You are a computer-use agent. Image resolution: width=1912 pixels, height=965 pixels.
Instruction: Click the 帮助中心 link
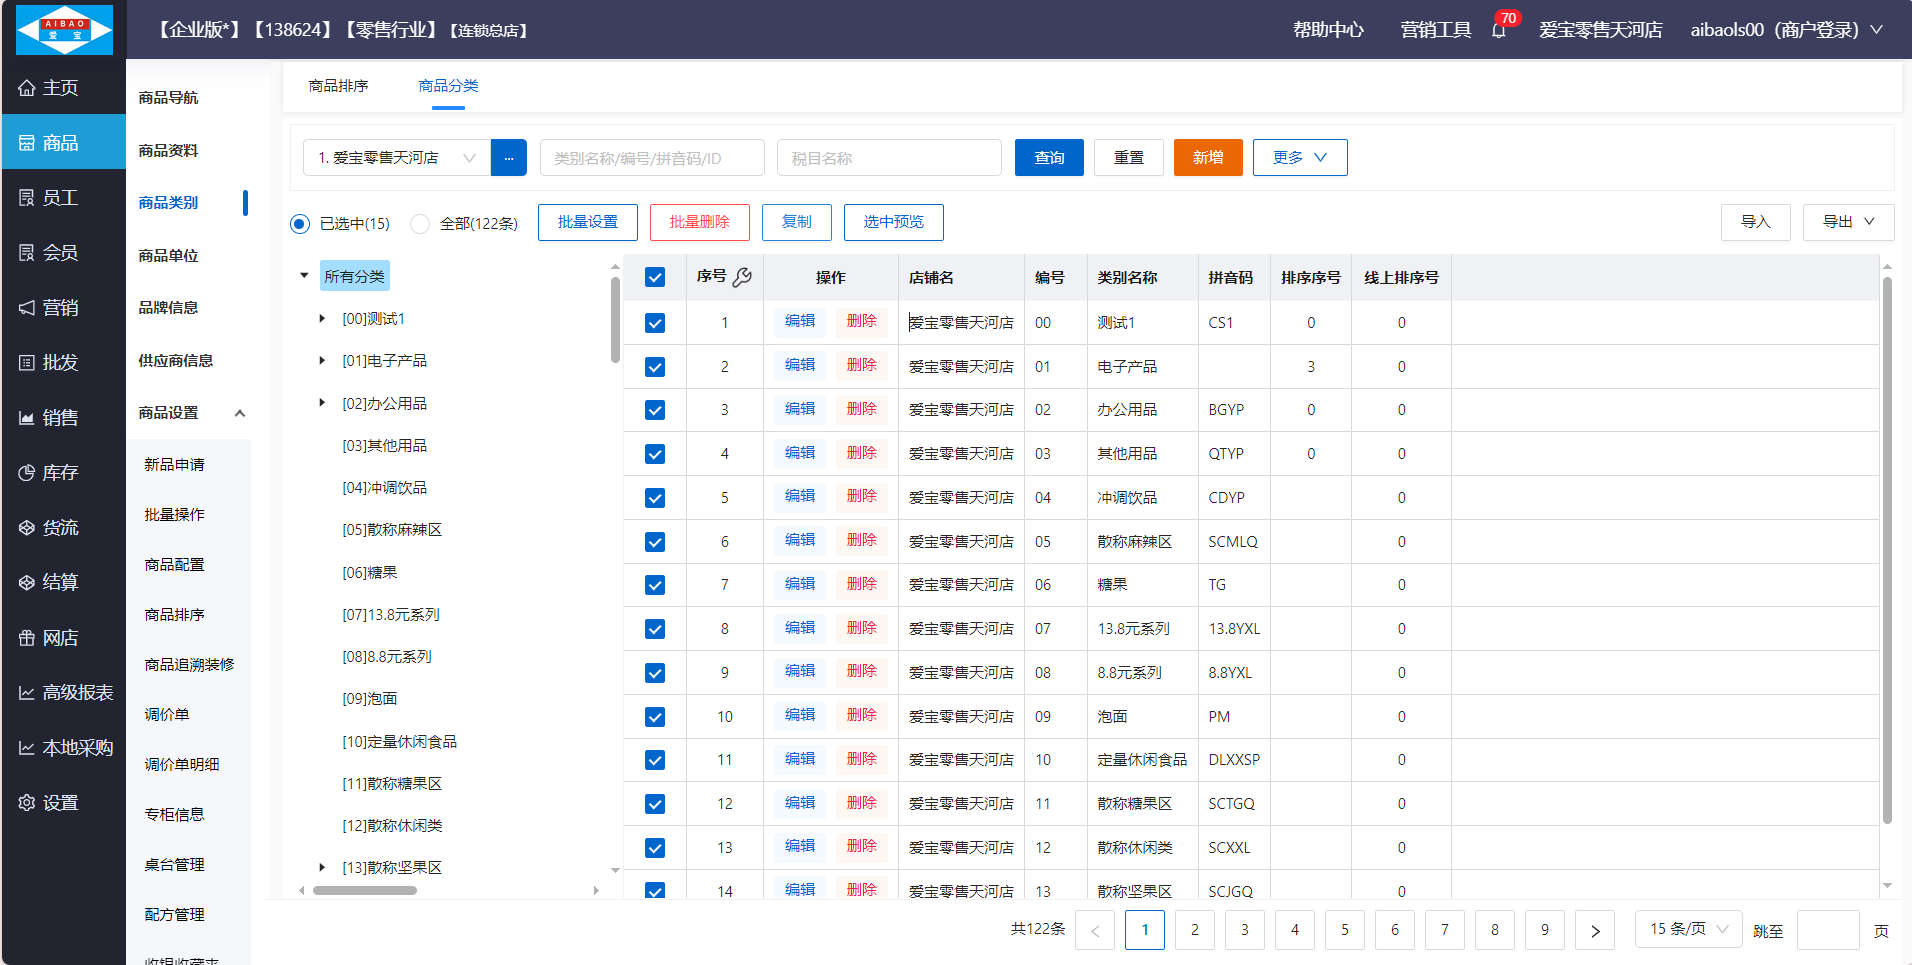(1328, 30)
